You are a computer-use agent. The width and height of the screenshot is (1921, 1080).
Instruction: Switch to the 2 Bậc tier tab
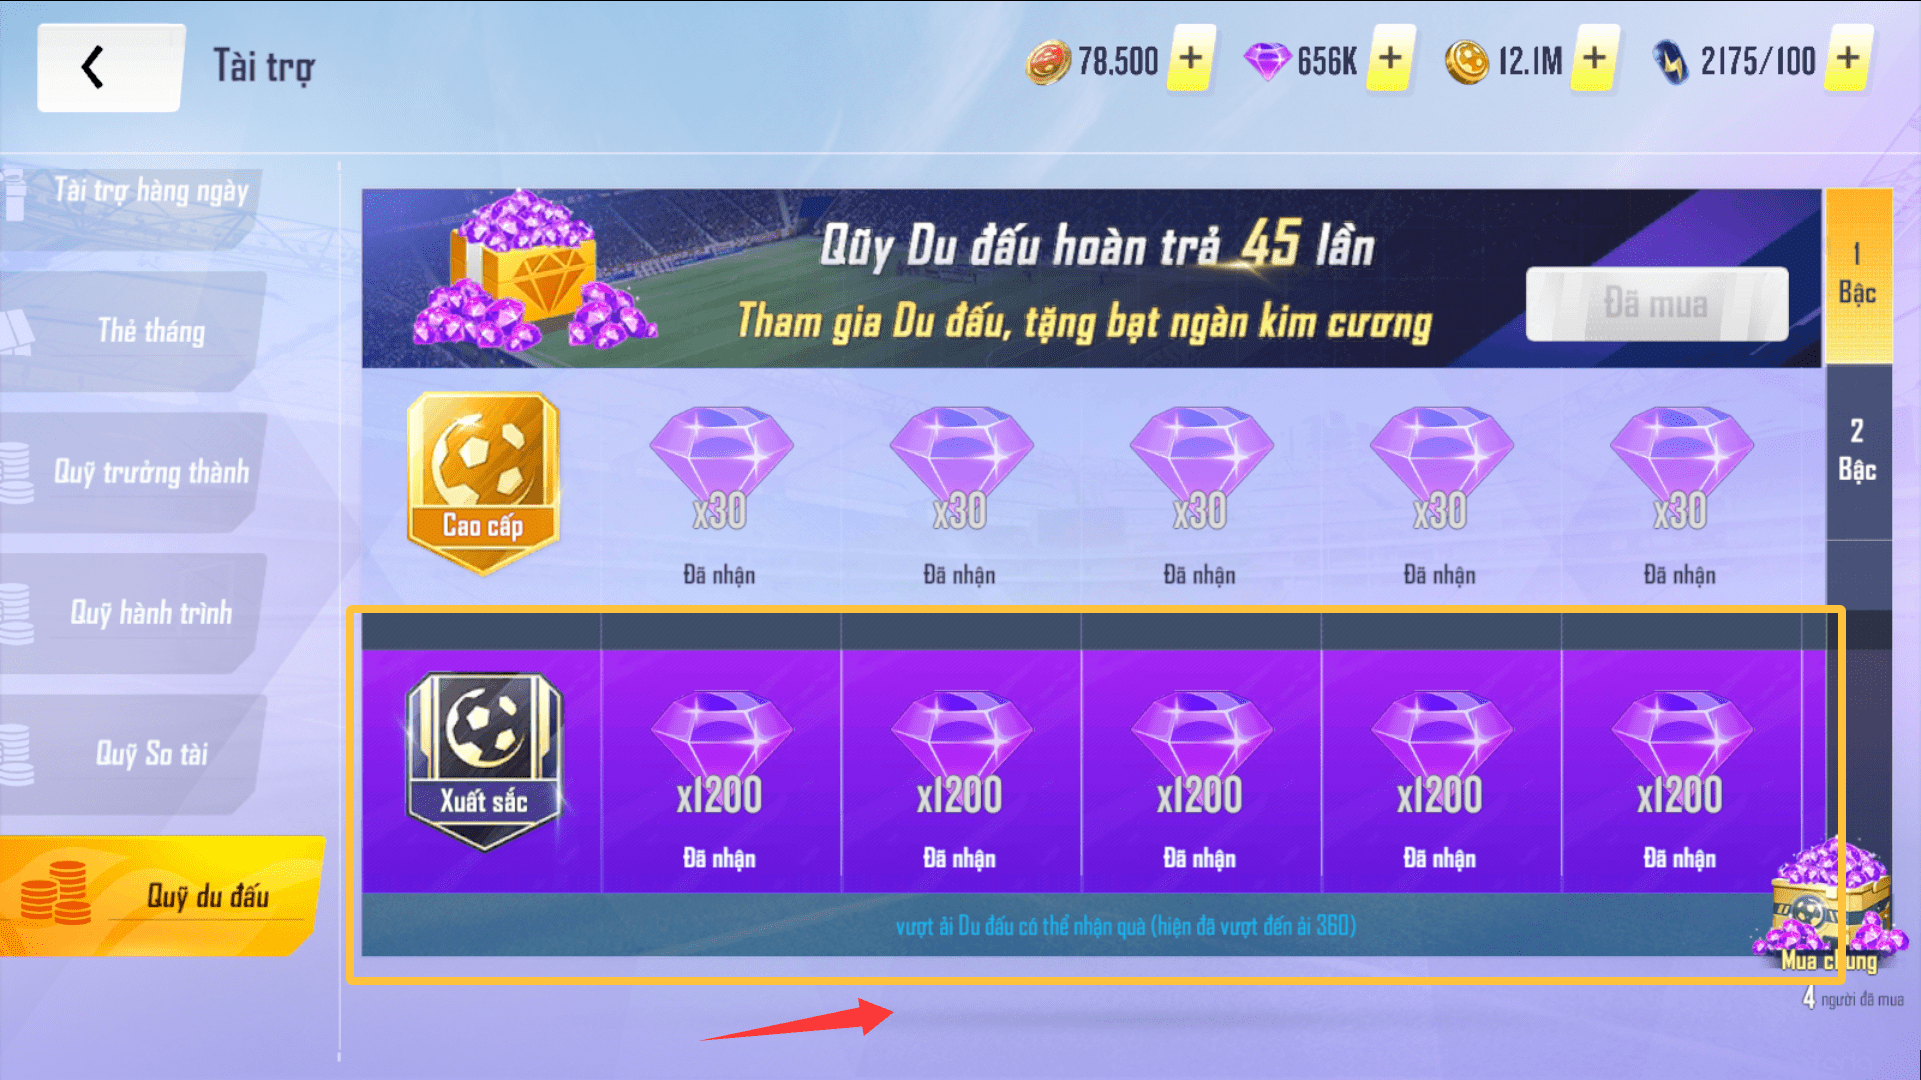tap(1858, 451)
